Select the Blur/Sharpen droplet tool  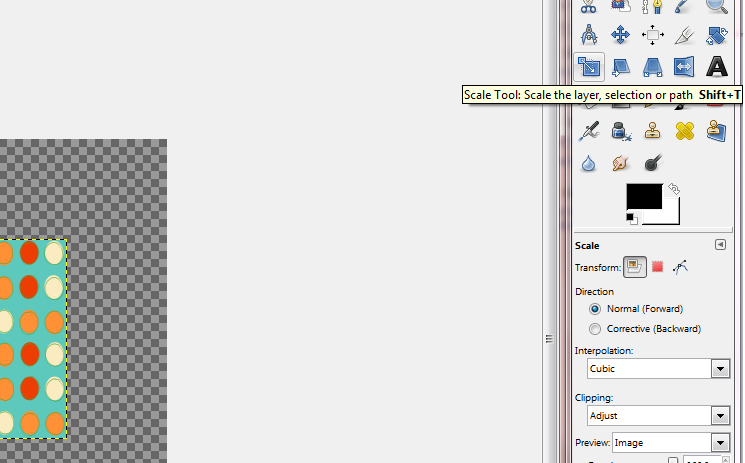point(589,163)
